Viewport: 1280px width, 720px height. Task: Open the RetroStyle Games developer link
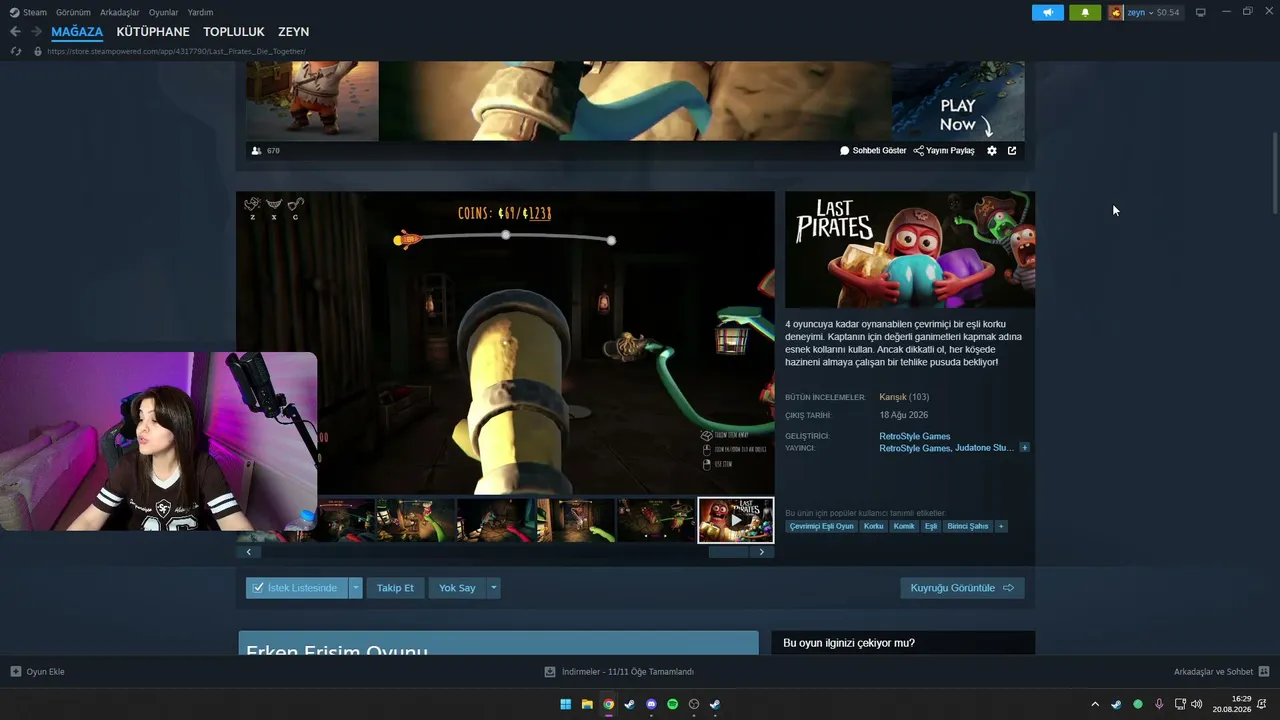(915, 436)
